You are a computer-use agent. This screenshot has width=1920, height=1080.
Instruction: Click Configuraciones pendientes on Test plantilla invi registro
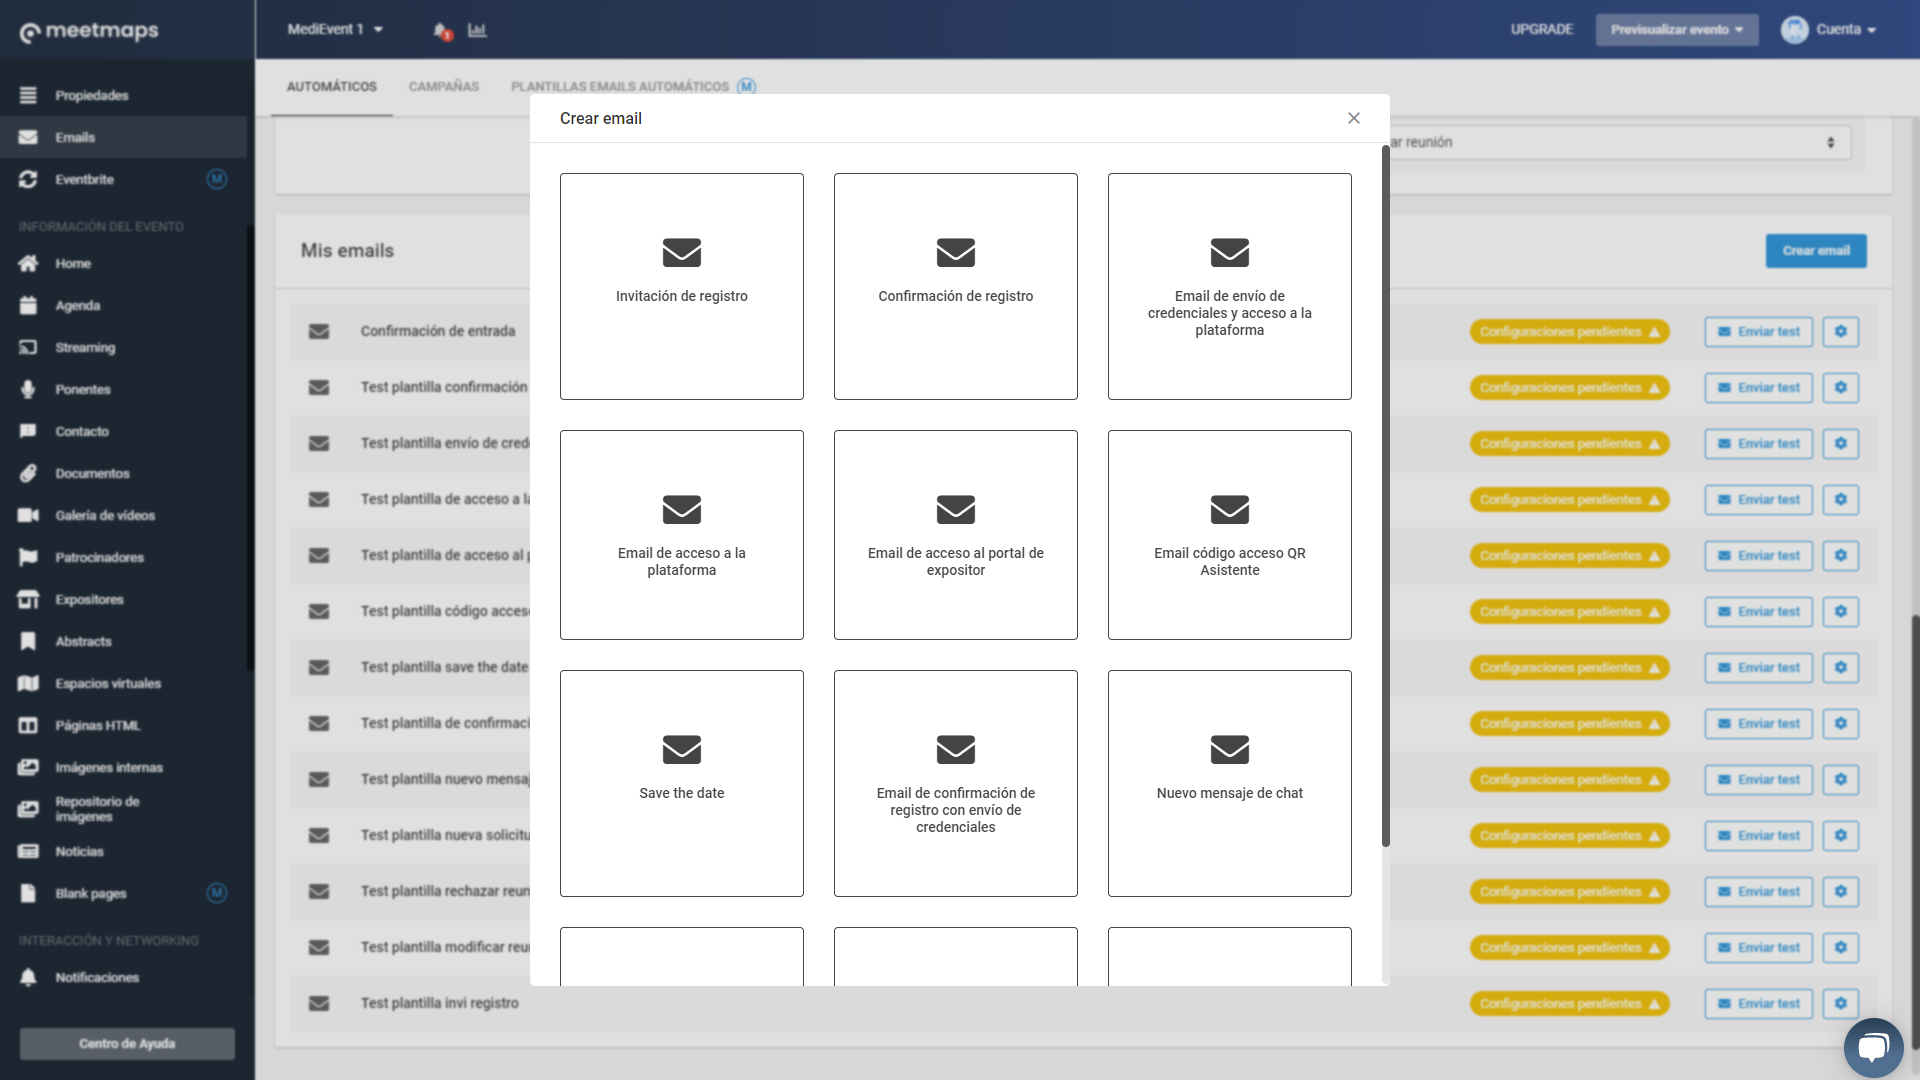pyautogui.click(x=1569, y=1004)
